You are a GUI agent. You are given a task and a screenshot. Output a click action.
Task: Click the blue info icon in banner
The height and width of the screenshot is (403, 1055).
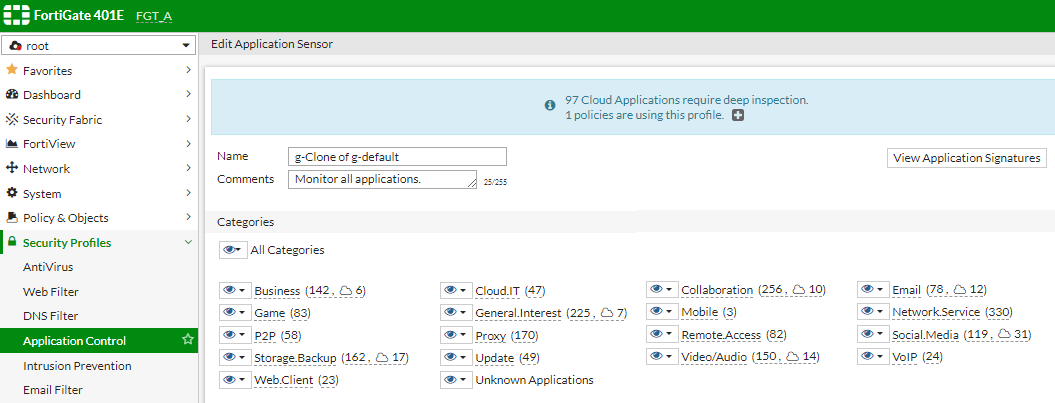coord(549,105)
